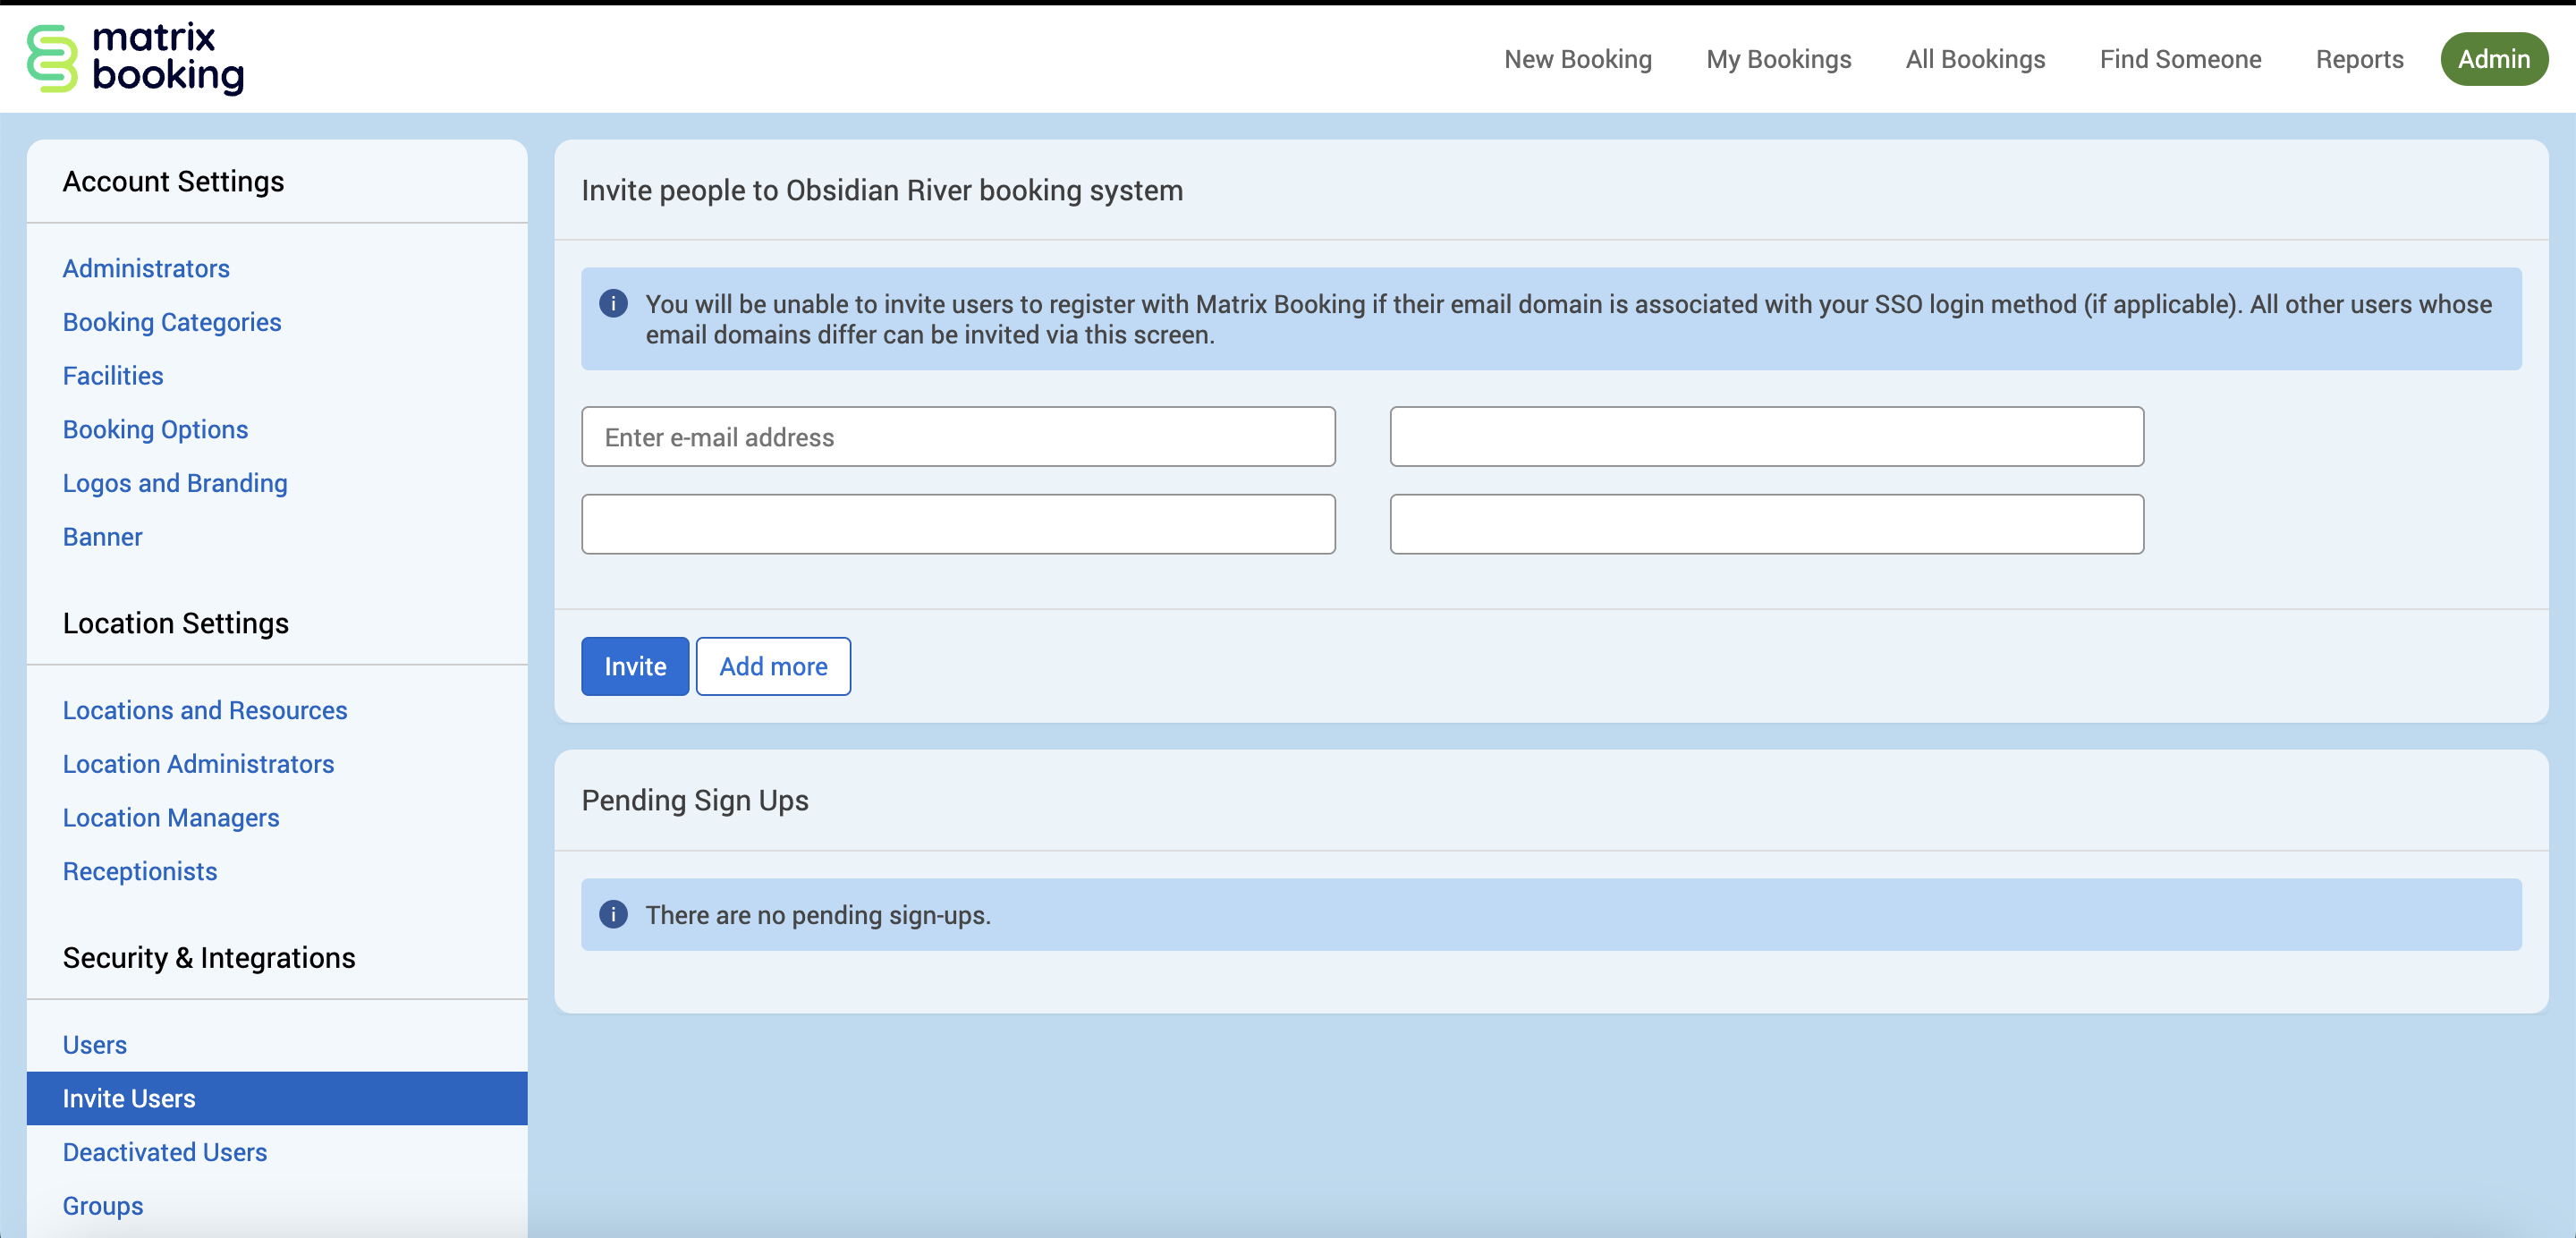Navigate to Administrators settings
Image resolution: width=2576 pixels, height=1238 pixels.
pos(145,267)
